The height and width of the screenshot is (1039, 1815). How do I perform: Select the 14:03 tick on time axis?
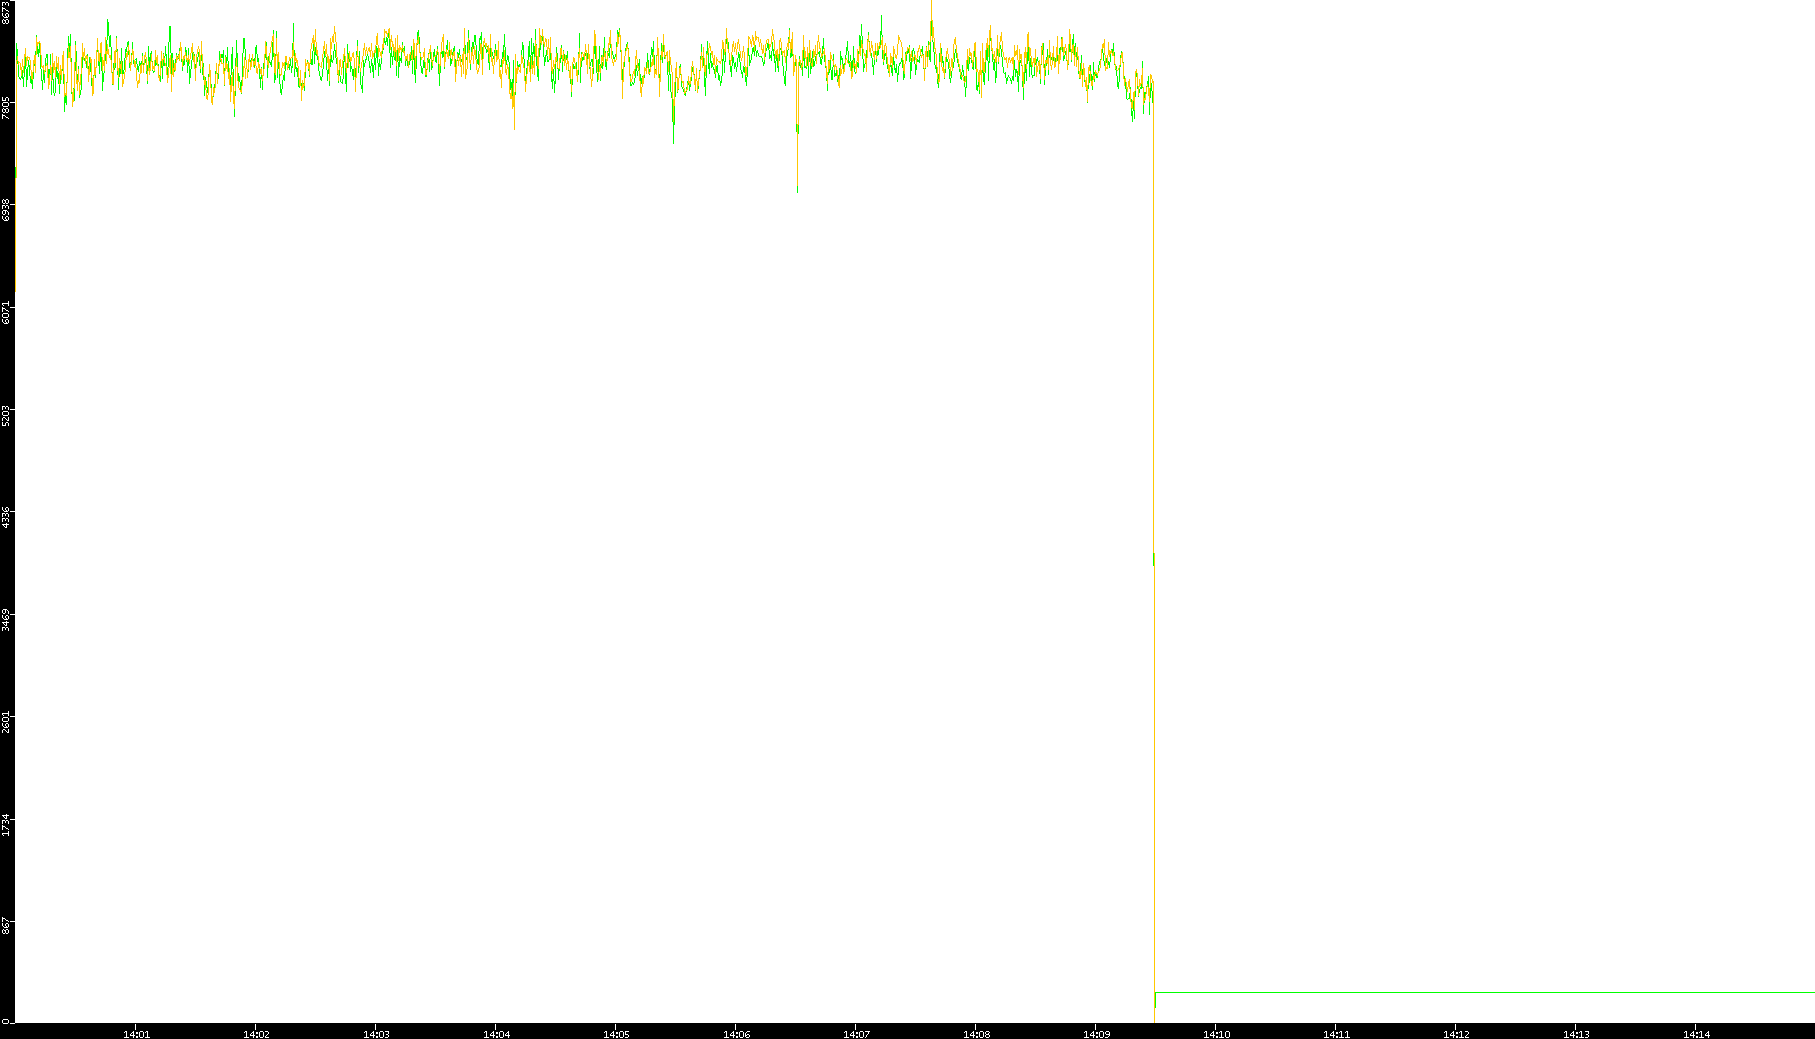376,1033
